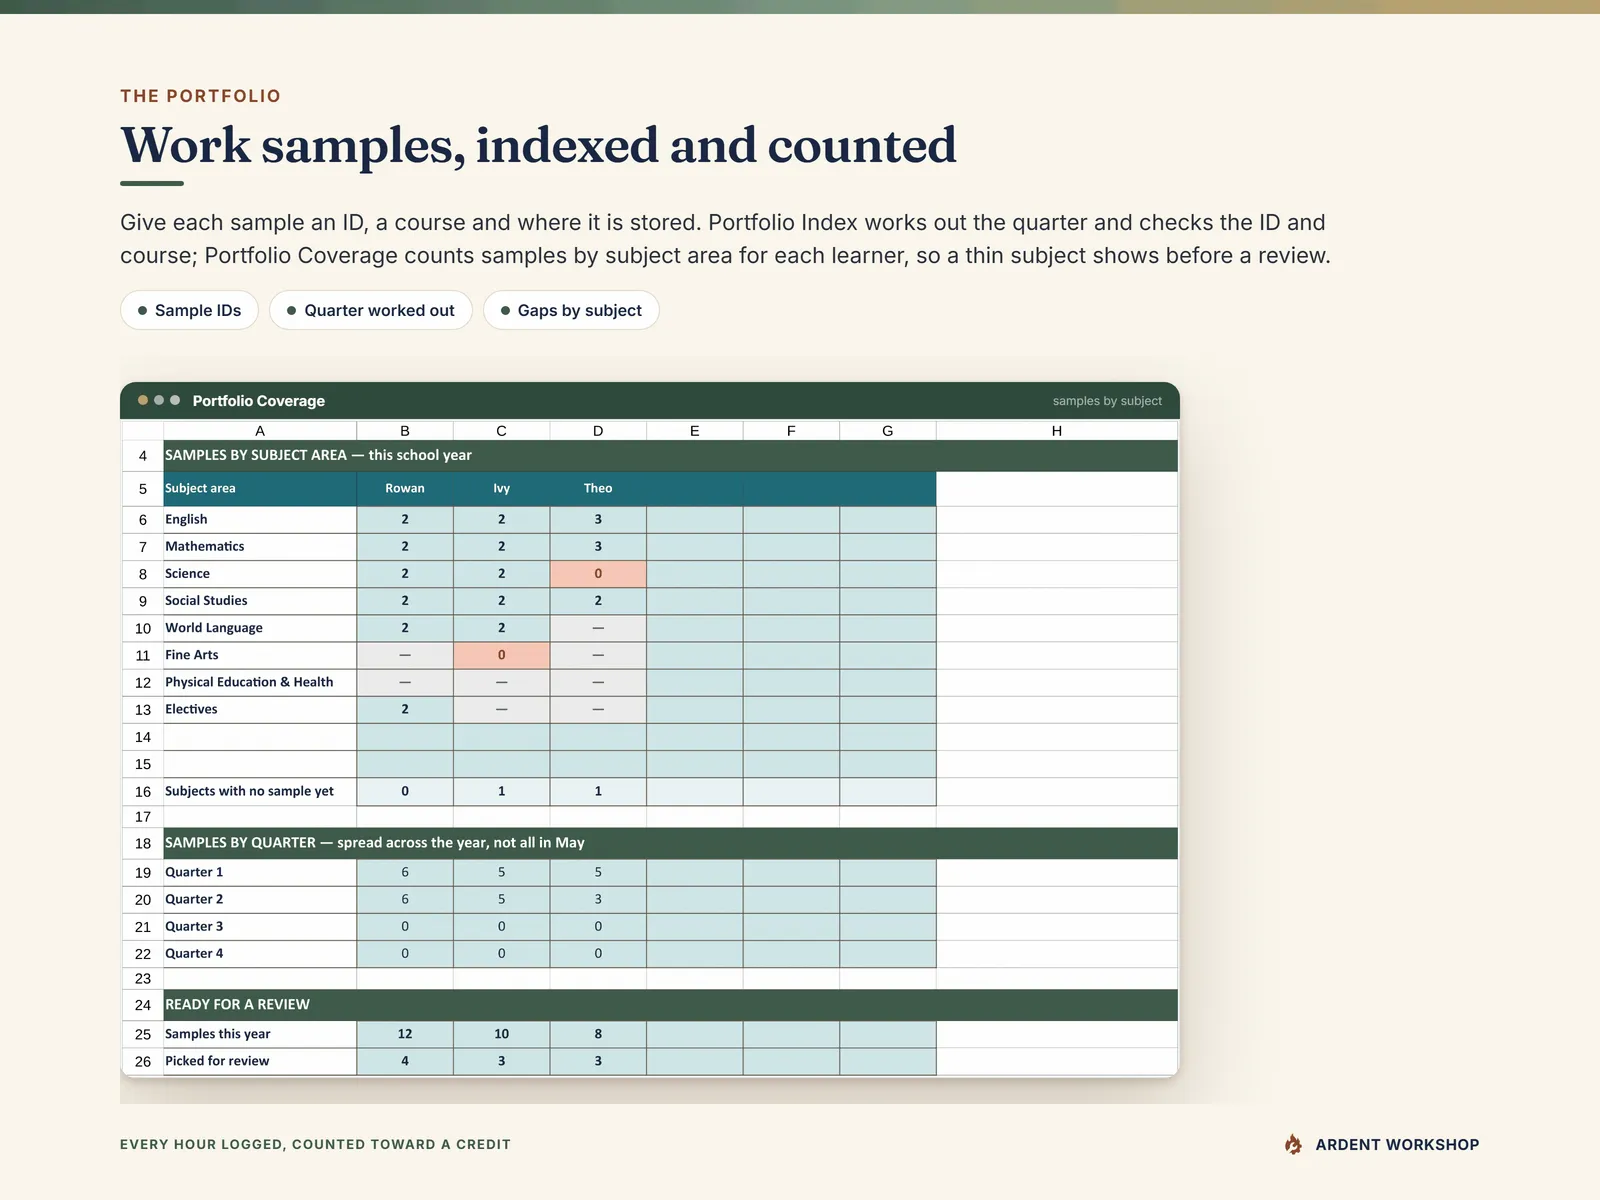Click Ivy's subjects-with-no-sample cell
The image size is (1600, 1200).
click(x=502, y=791)
